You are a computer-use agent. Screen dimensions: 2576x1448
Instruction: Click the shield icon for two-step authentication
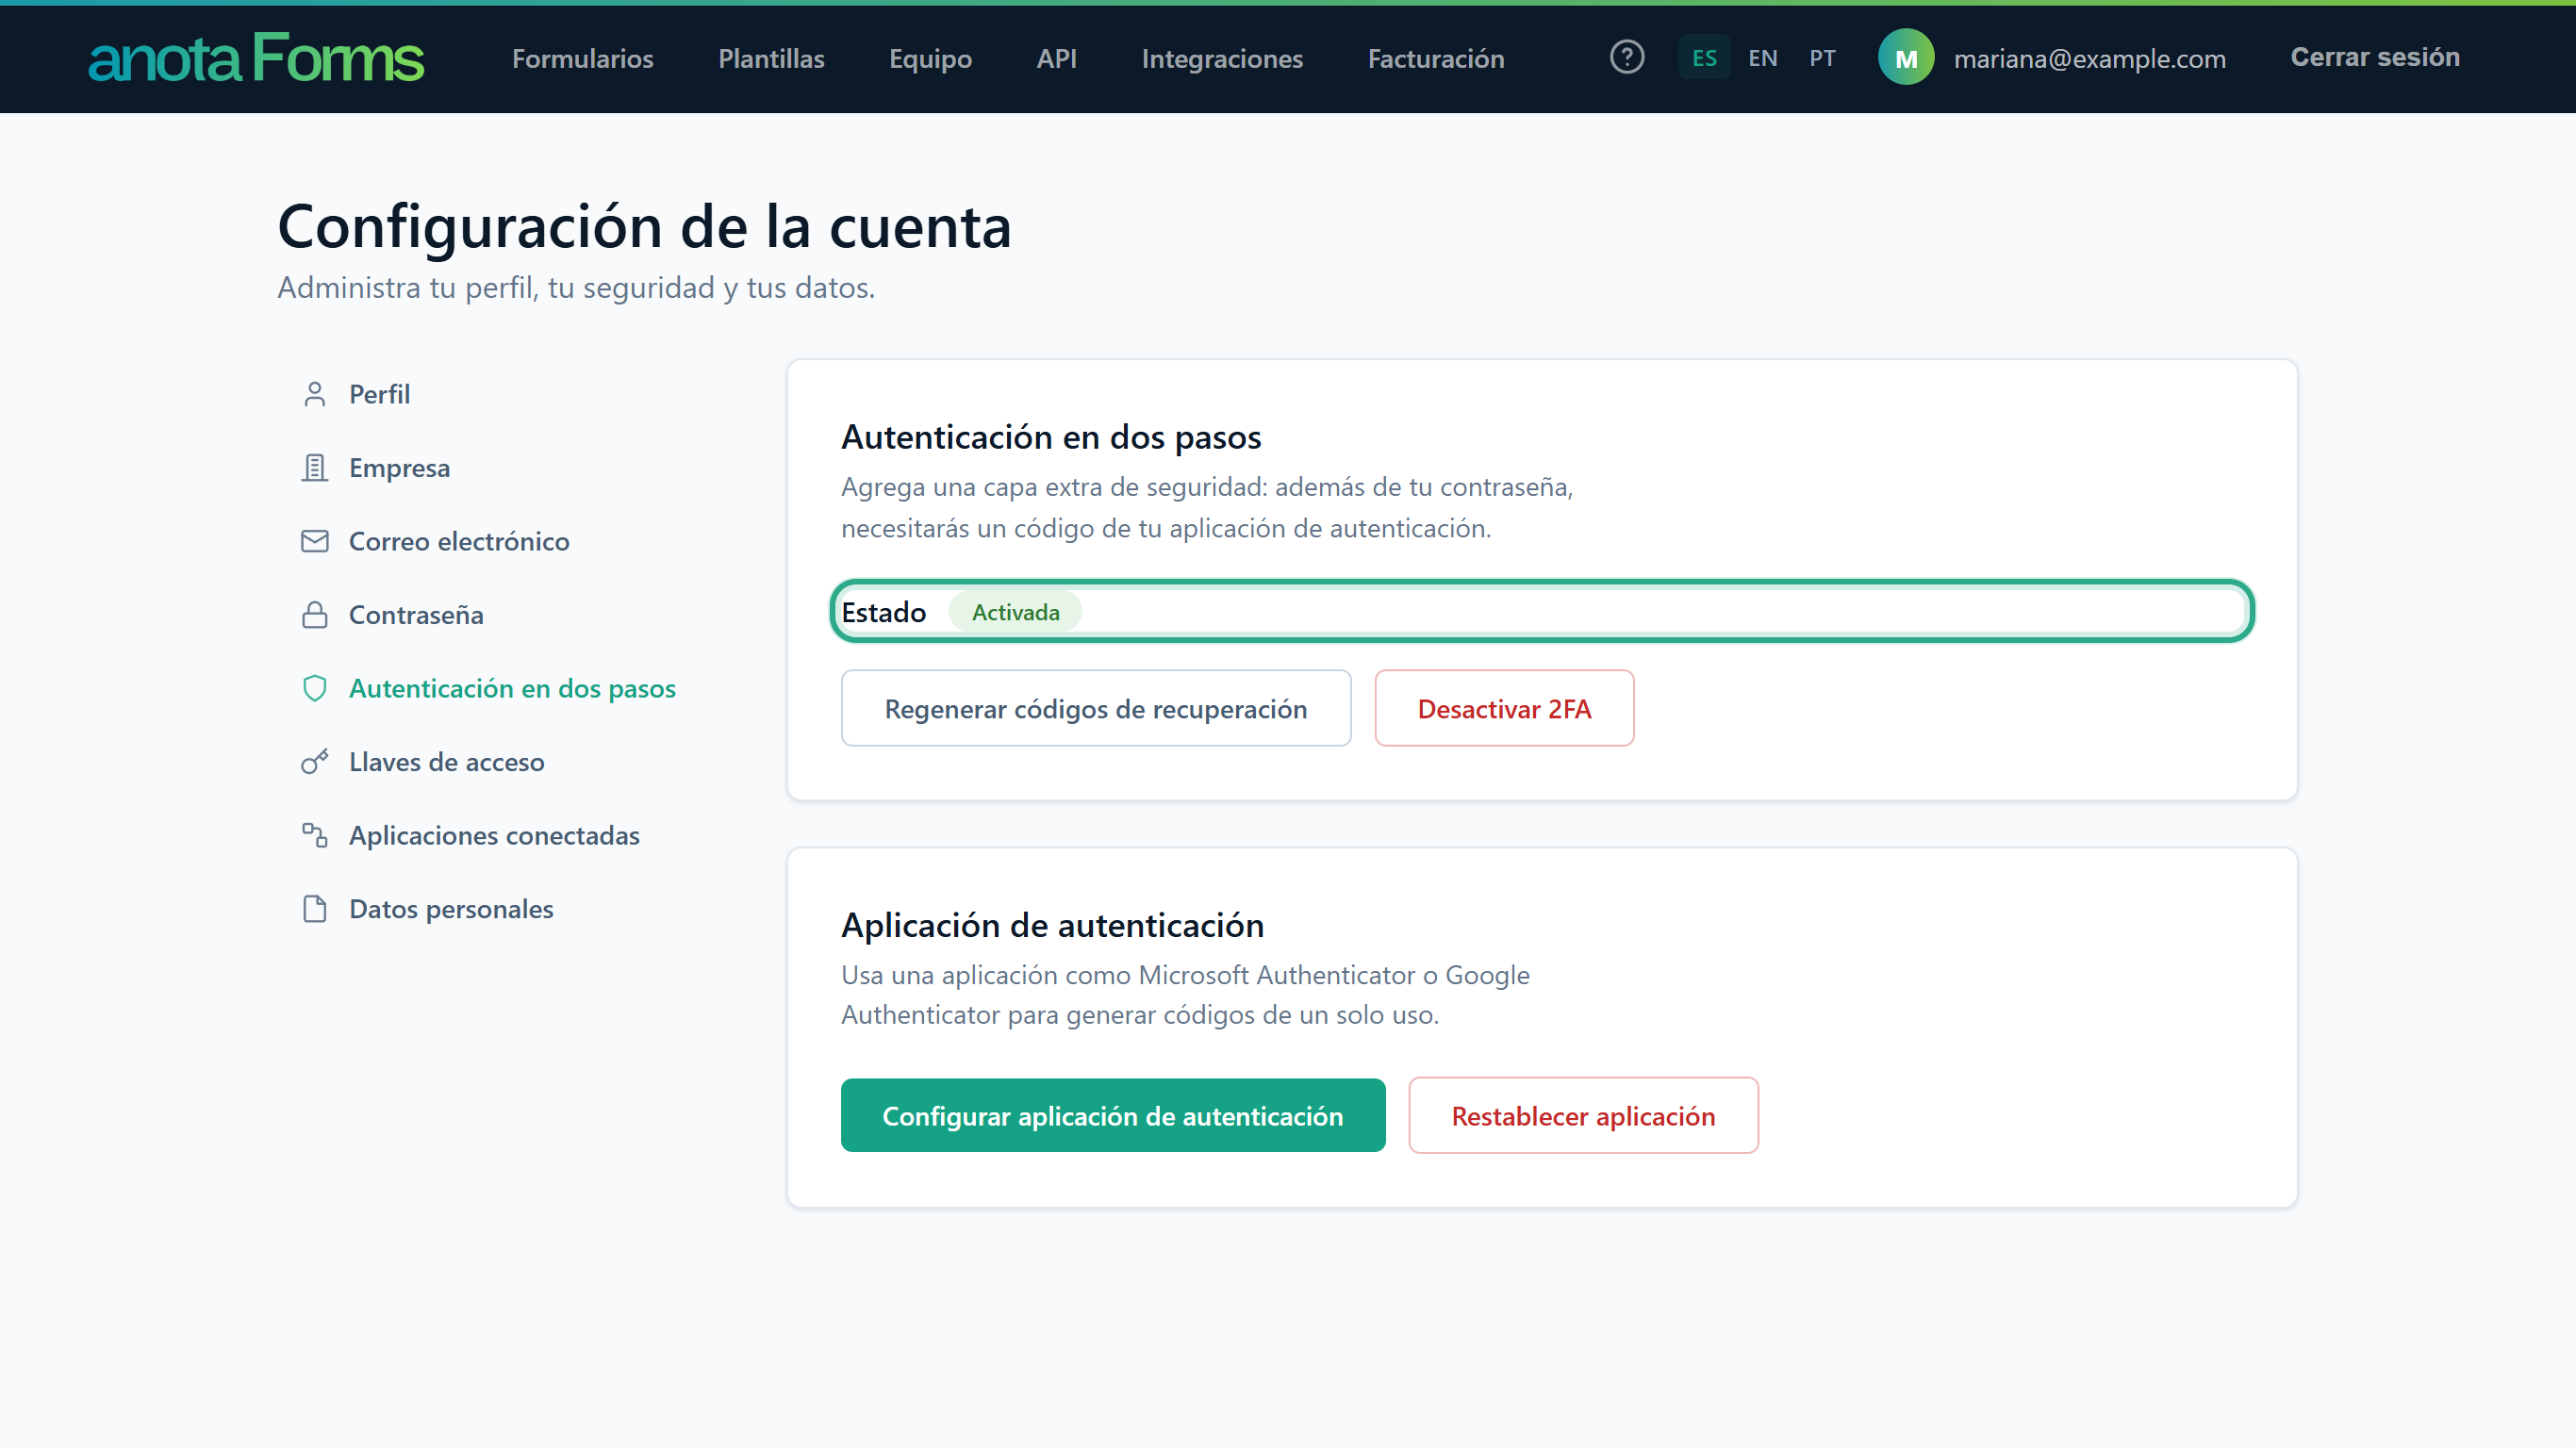pyautogui.click(x=314, y=688)
